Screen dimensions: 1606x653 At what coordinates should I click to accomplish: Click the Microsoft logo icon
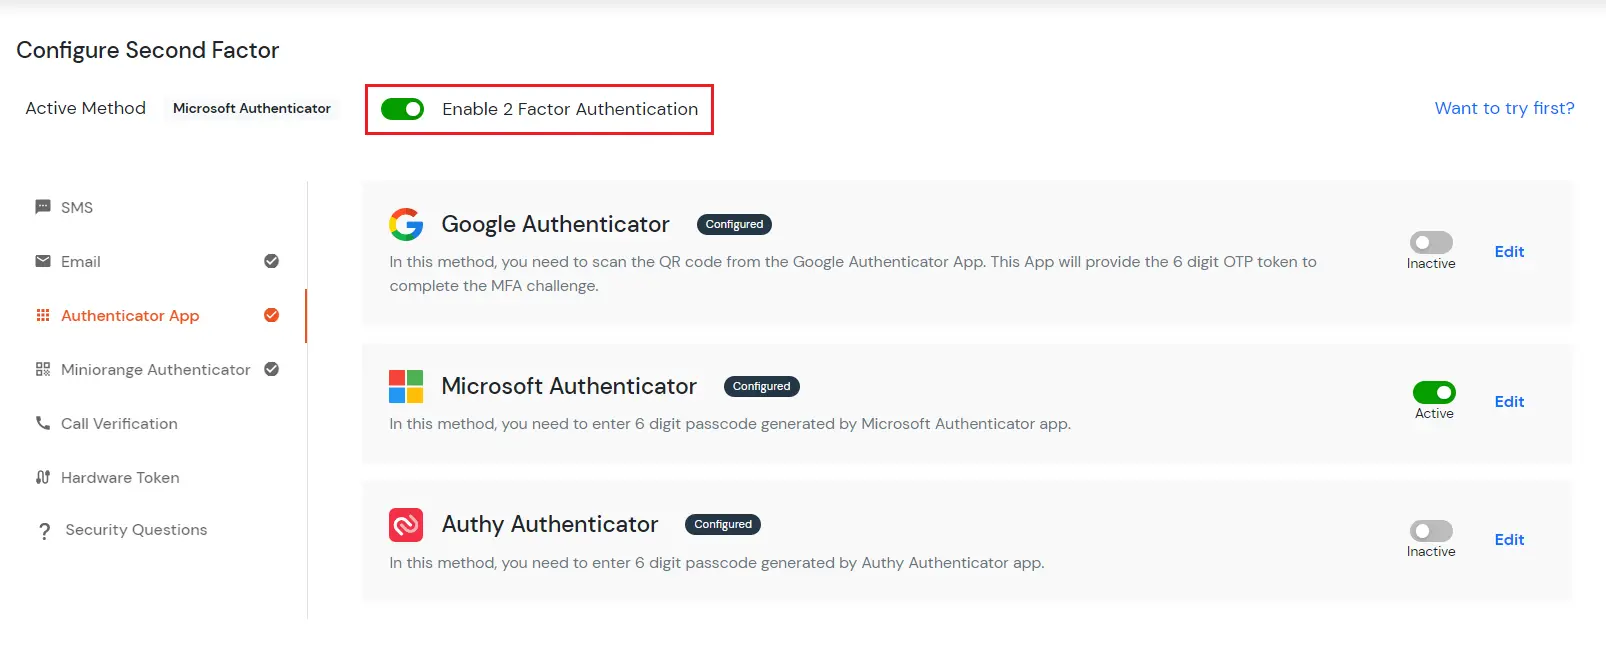tap(406, 386)
